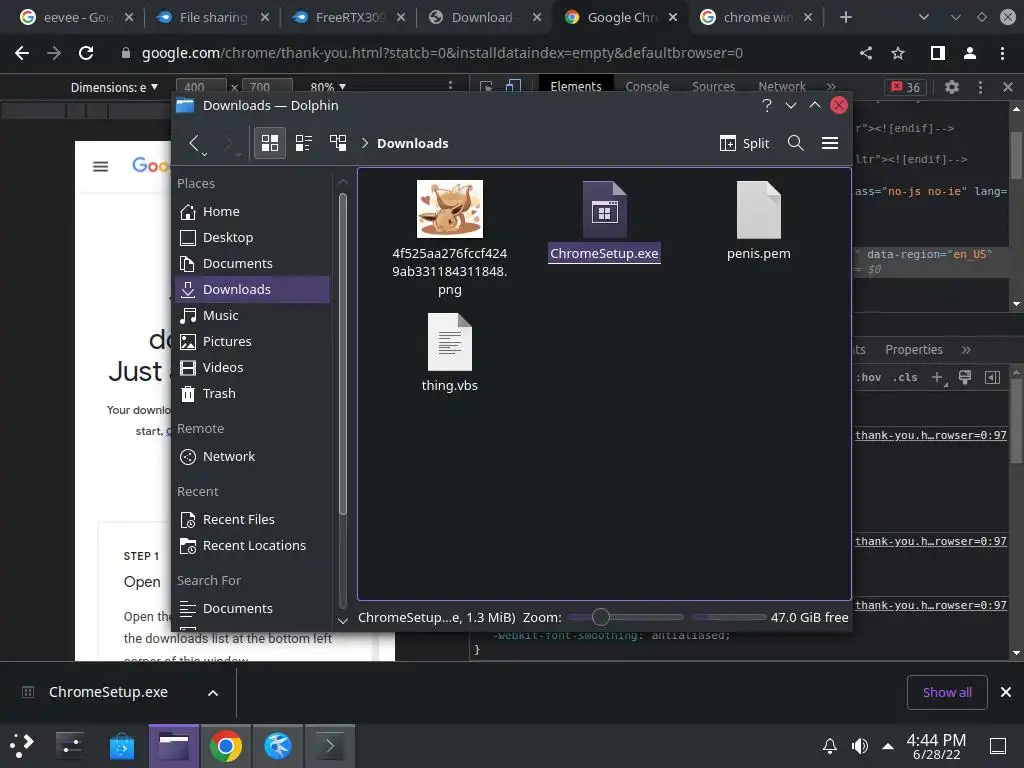Select Downloads in Places panel

(252, 289)
